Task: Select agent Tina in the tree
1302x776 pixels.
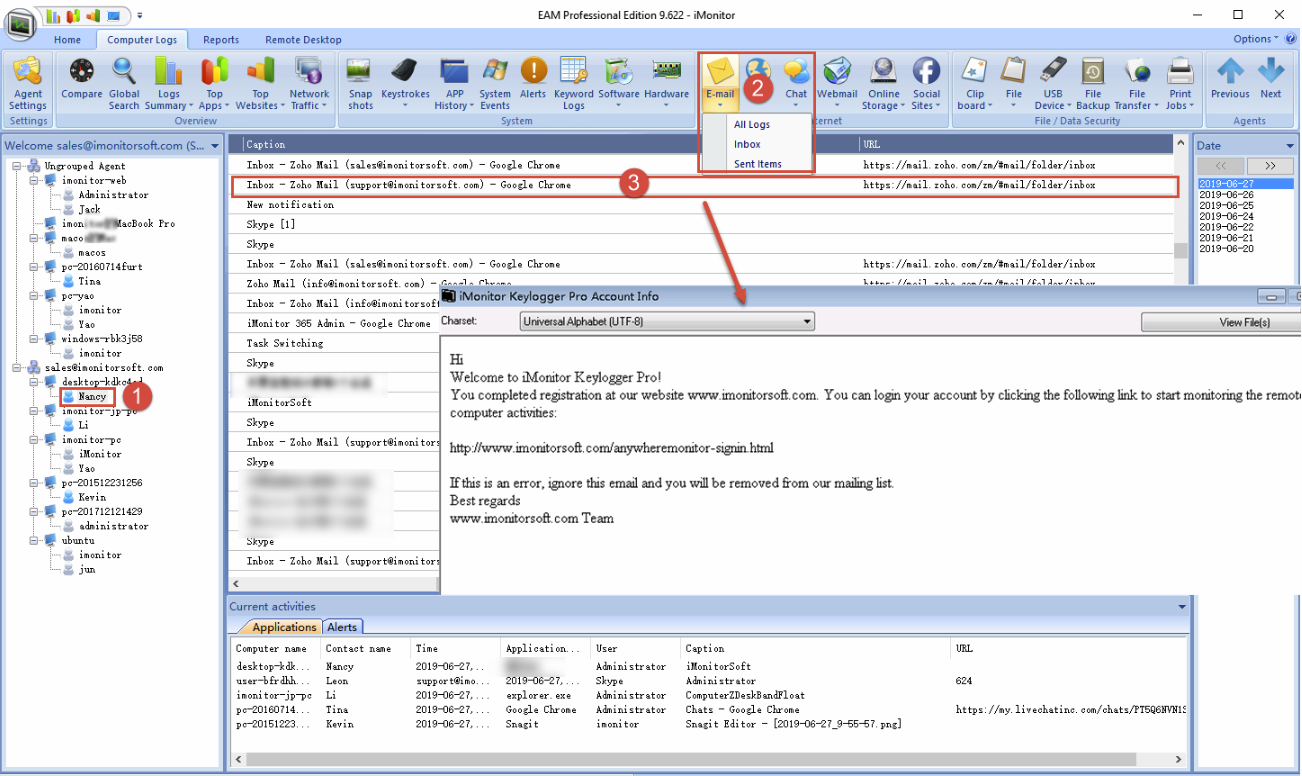Action: pos(89,282)
